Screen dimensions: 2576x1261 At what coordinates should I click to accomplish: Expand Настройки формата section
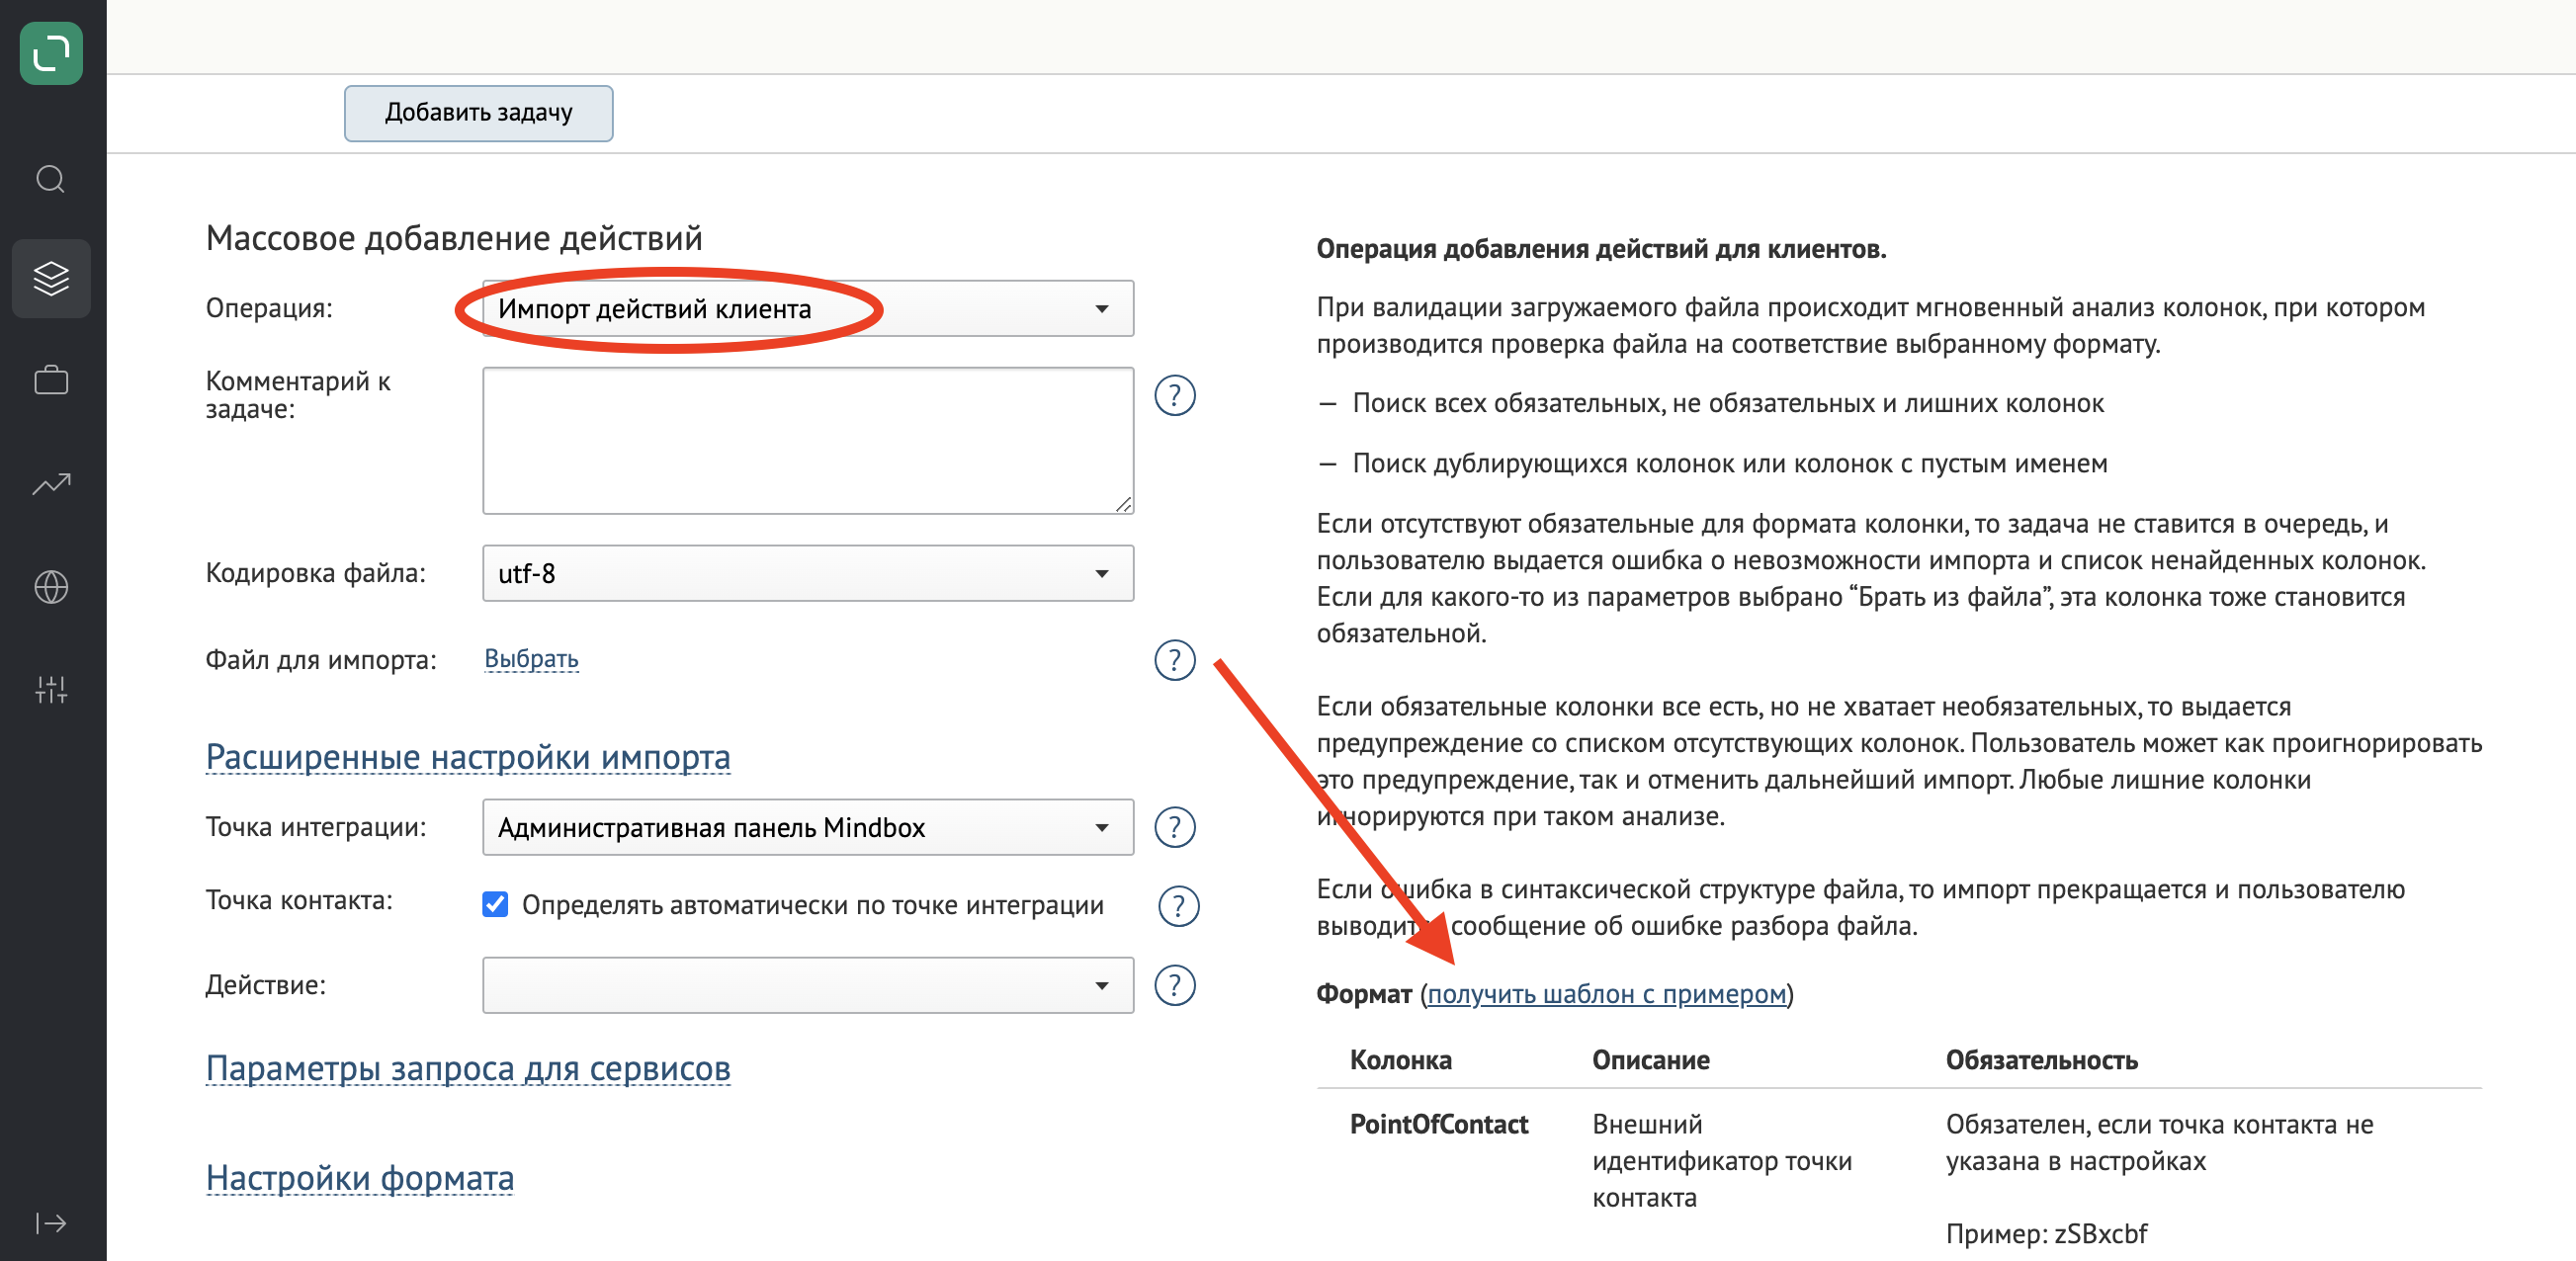[360, 1179]
